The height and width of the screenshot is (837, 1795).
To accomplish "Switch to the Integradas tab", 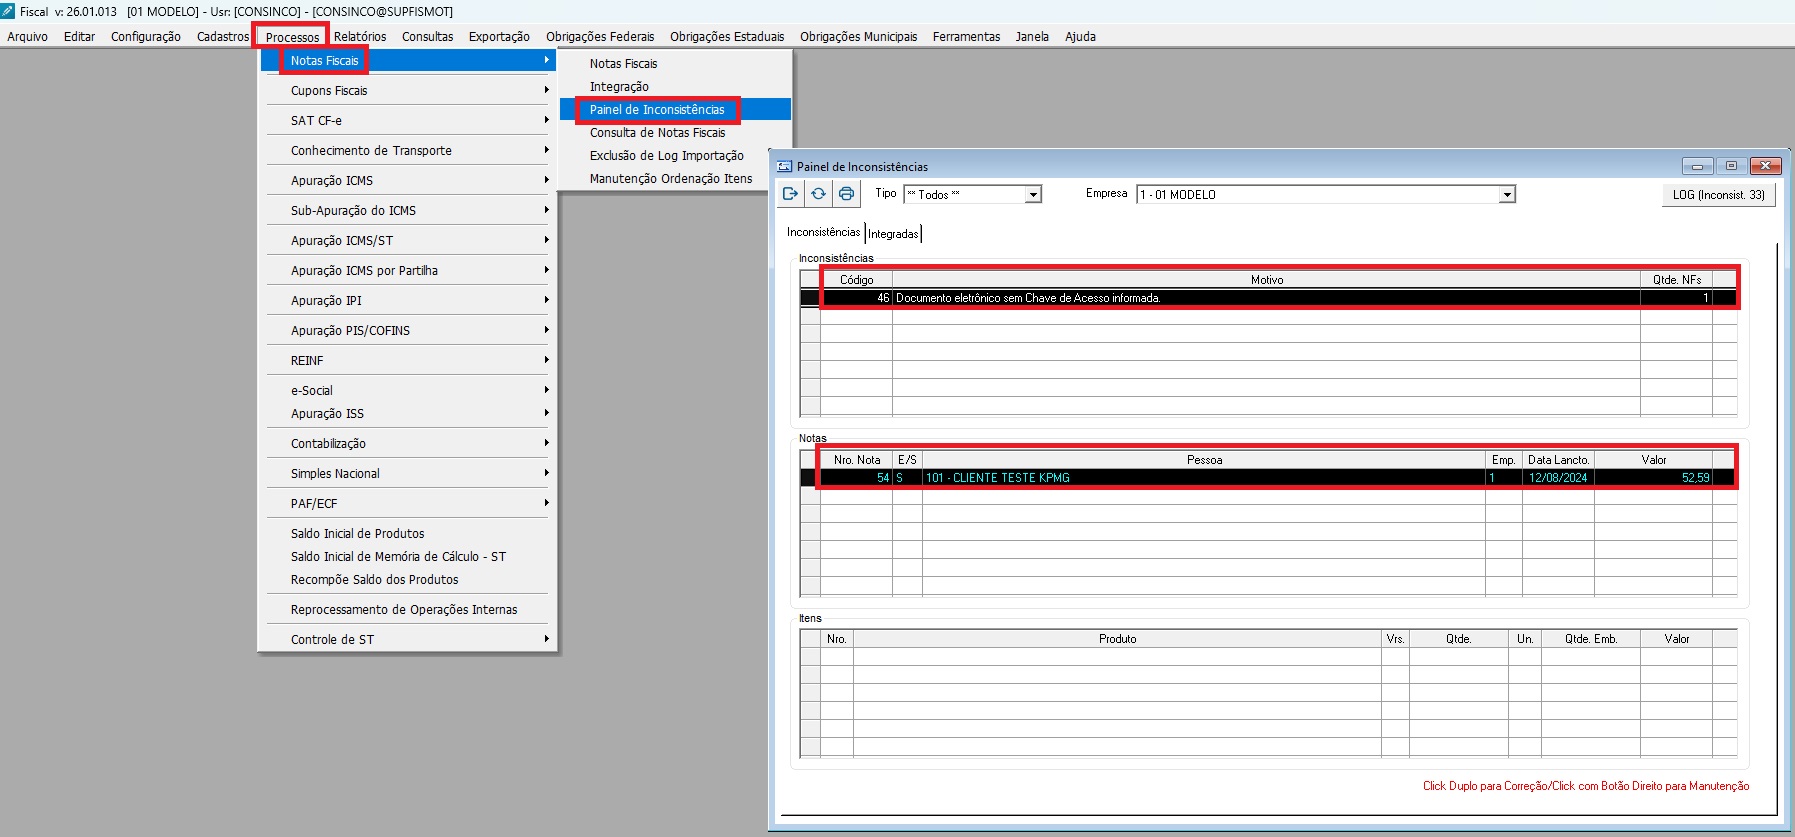I will point(893,234).
